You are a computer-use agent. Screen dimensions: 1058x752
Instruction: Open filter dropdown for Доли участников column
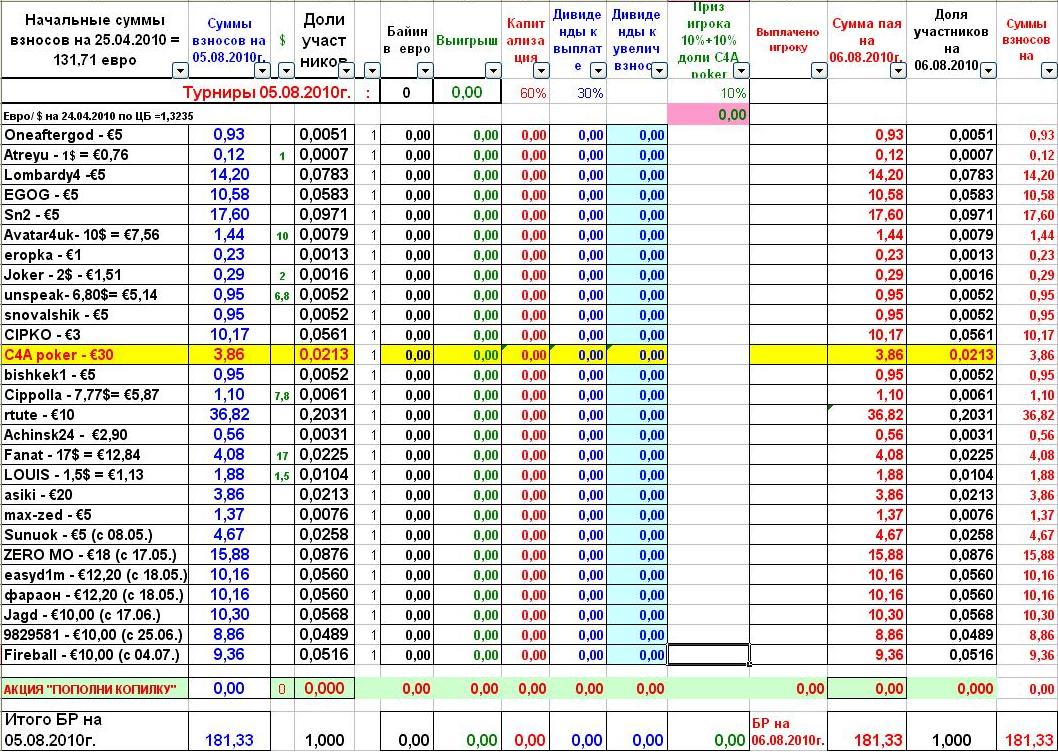coord(343,70)
